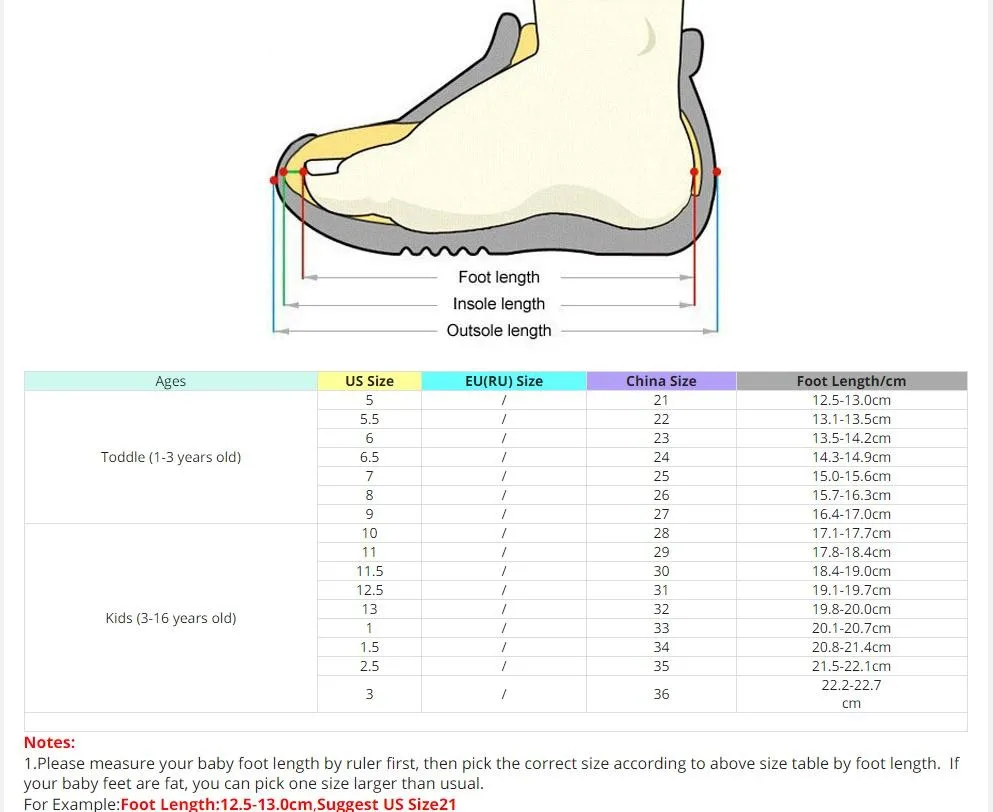This screenshot has height=812, width=993.
Task: Select the 'EU(RU) Size' column header
Action: click(504, 381)
